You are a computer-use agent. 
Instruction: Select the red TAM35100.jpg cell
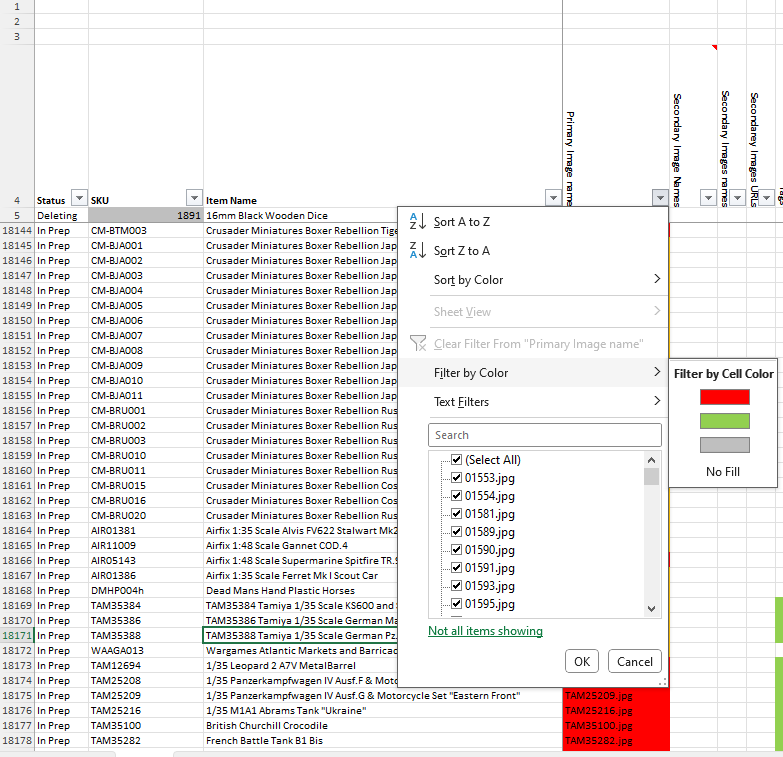coord(616,725)
